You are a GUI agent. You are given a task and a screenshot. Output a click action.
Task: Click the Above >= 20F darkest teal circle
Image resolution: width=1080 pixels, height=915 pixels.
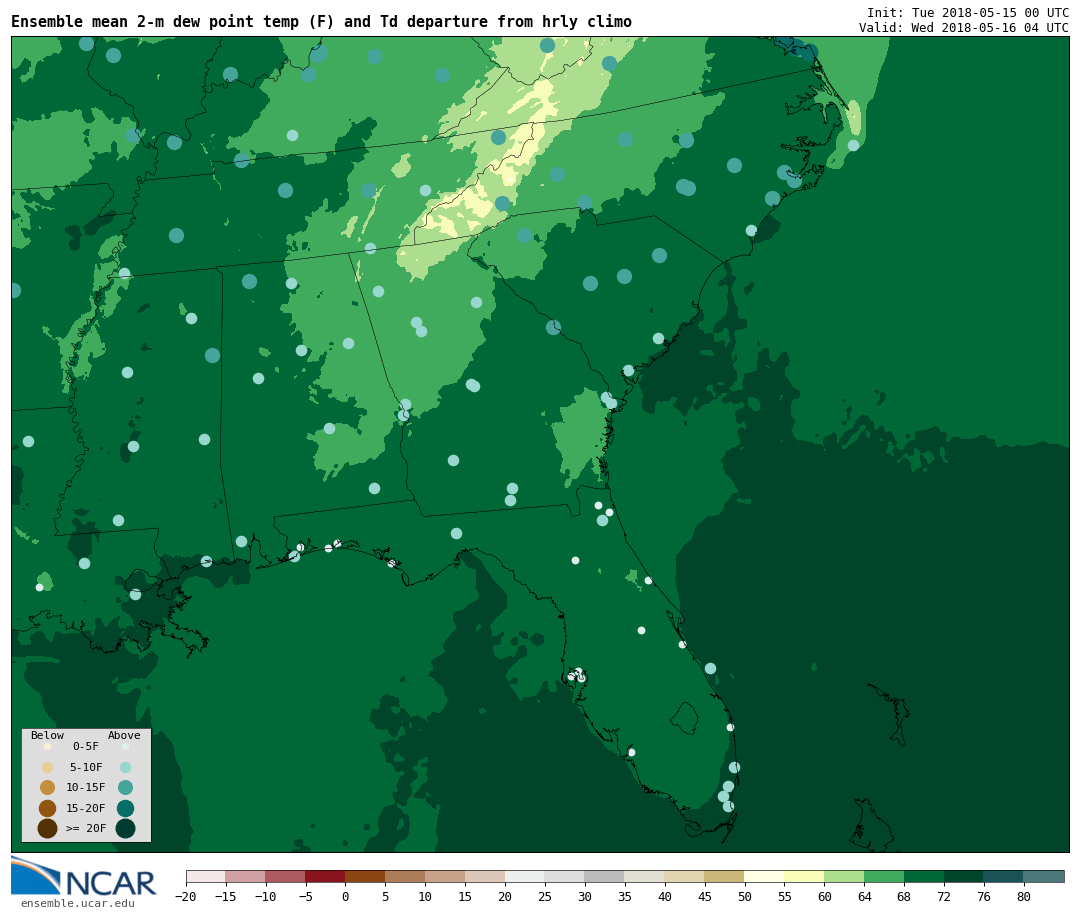click(x=125, y=828)
